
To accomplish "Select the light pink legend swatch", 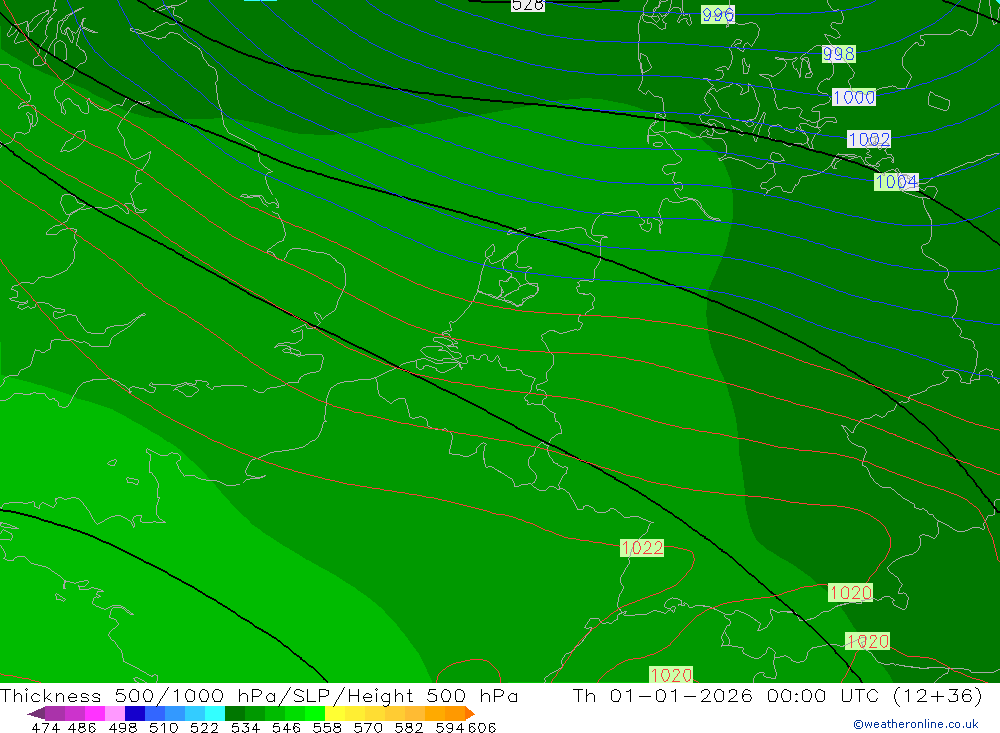I will click(x=115, y=713).
